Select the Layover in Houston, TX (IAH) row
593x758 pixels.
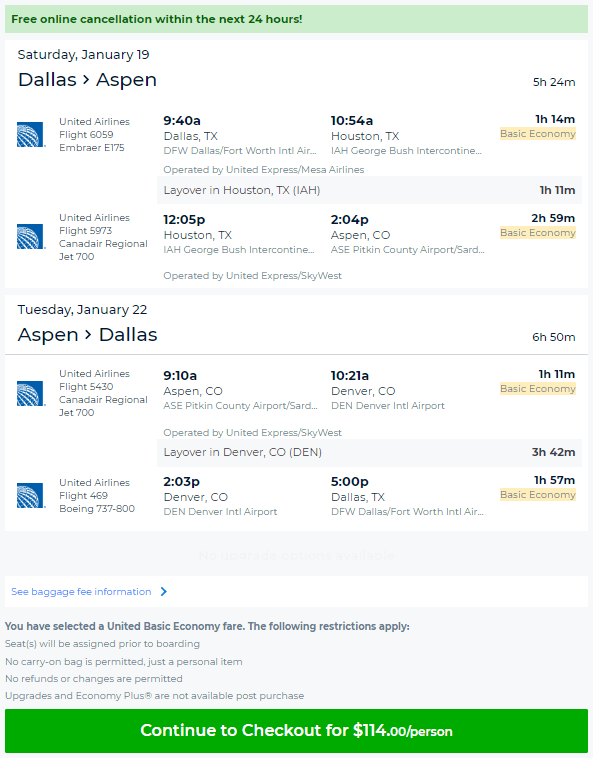(369, 190)
